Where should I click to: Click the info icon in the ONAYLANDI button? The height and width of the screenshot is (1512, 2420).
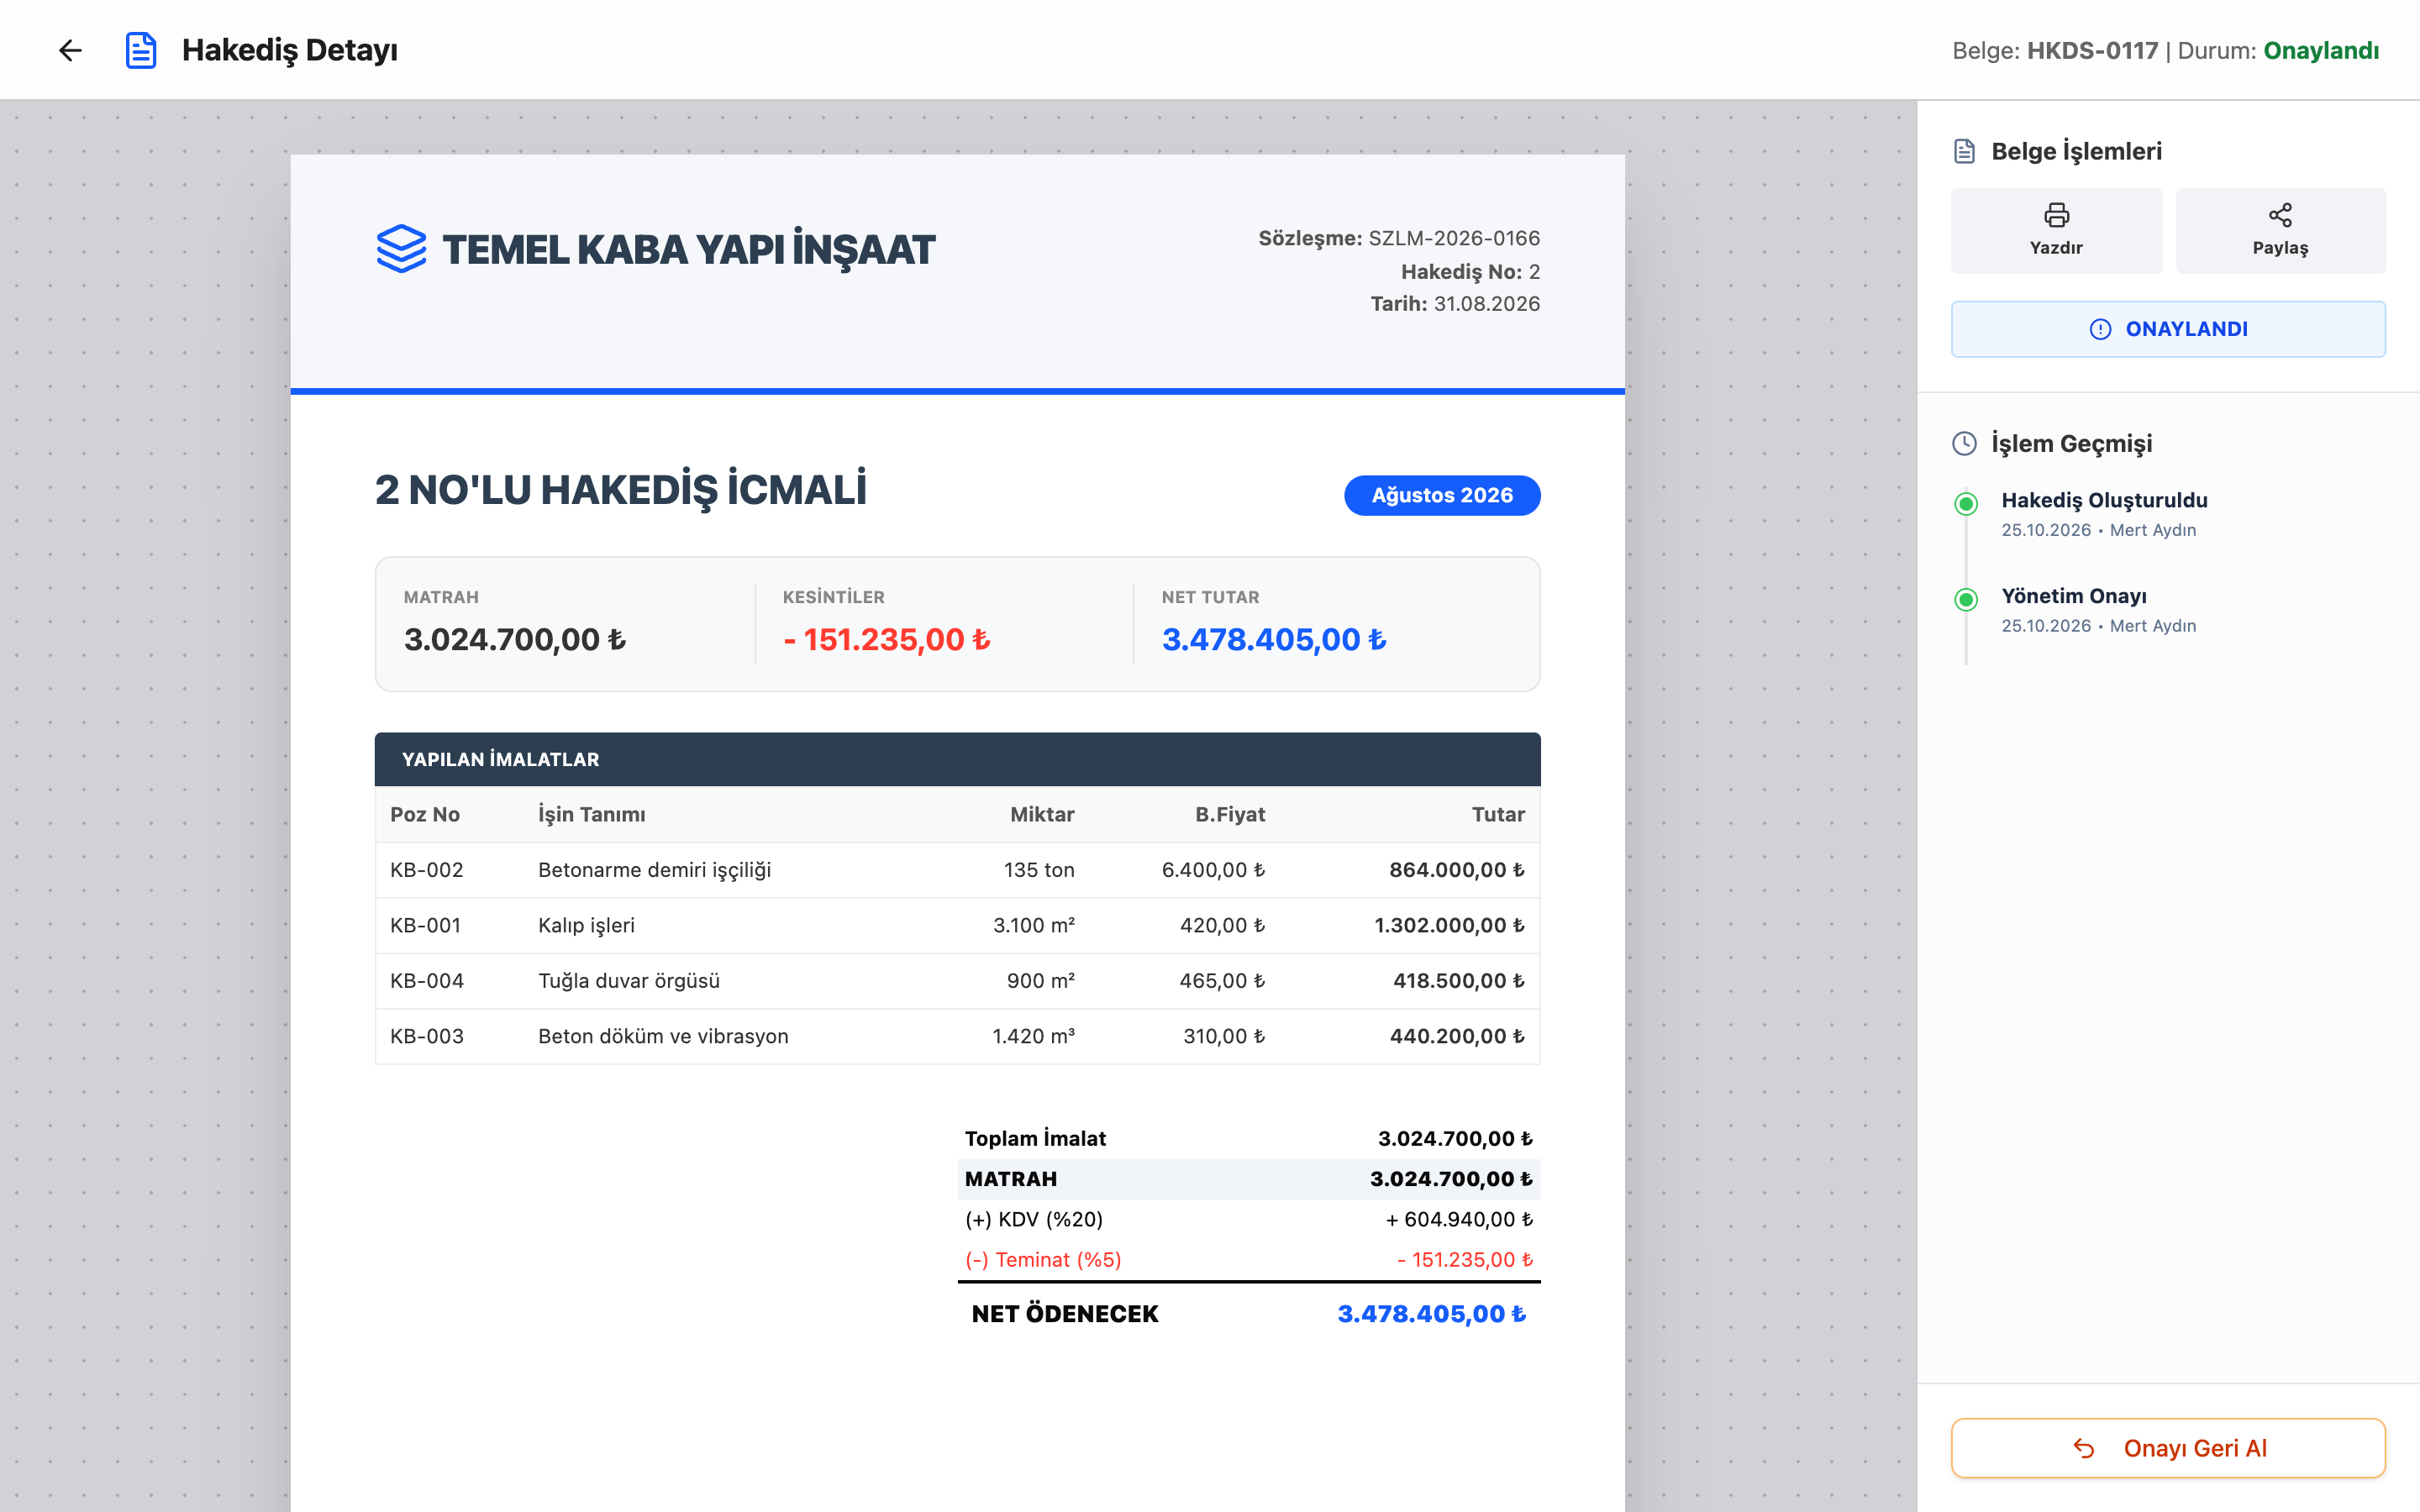point(2100,329)
